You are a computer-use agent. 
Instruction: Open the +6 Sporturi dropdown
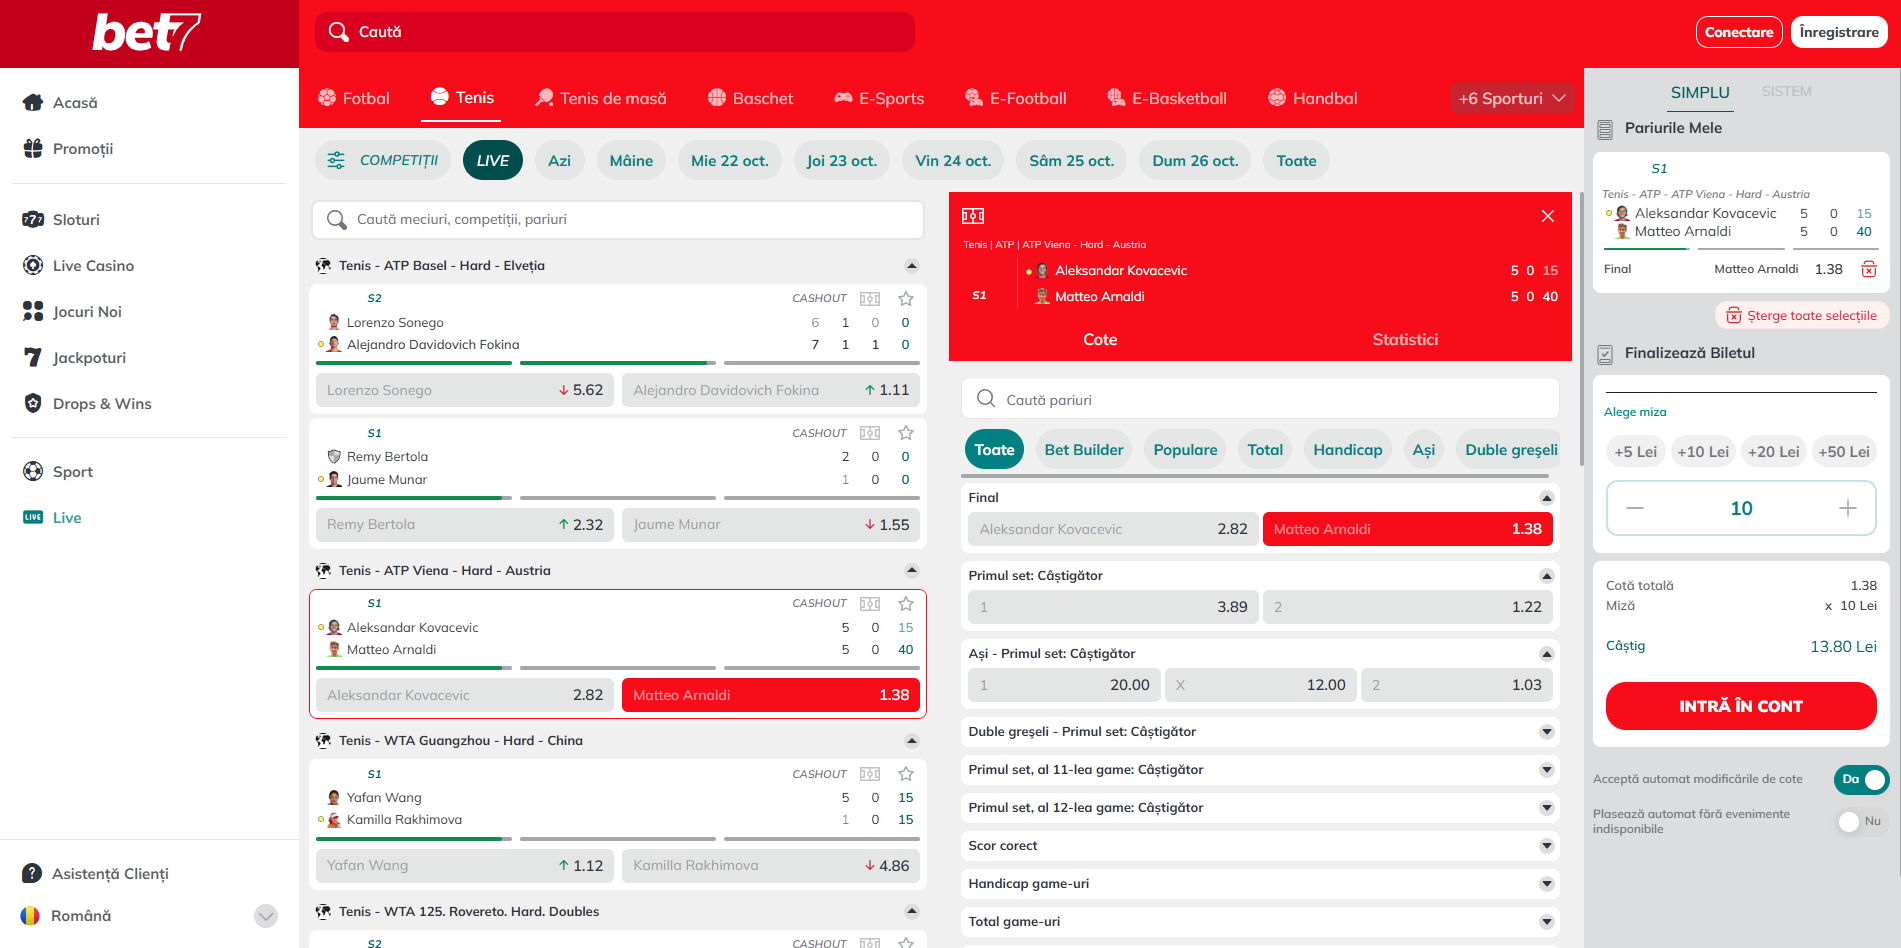tap(1511, 98)
